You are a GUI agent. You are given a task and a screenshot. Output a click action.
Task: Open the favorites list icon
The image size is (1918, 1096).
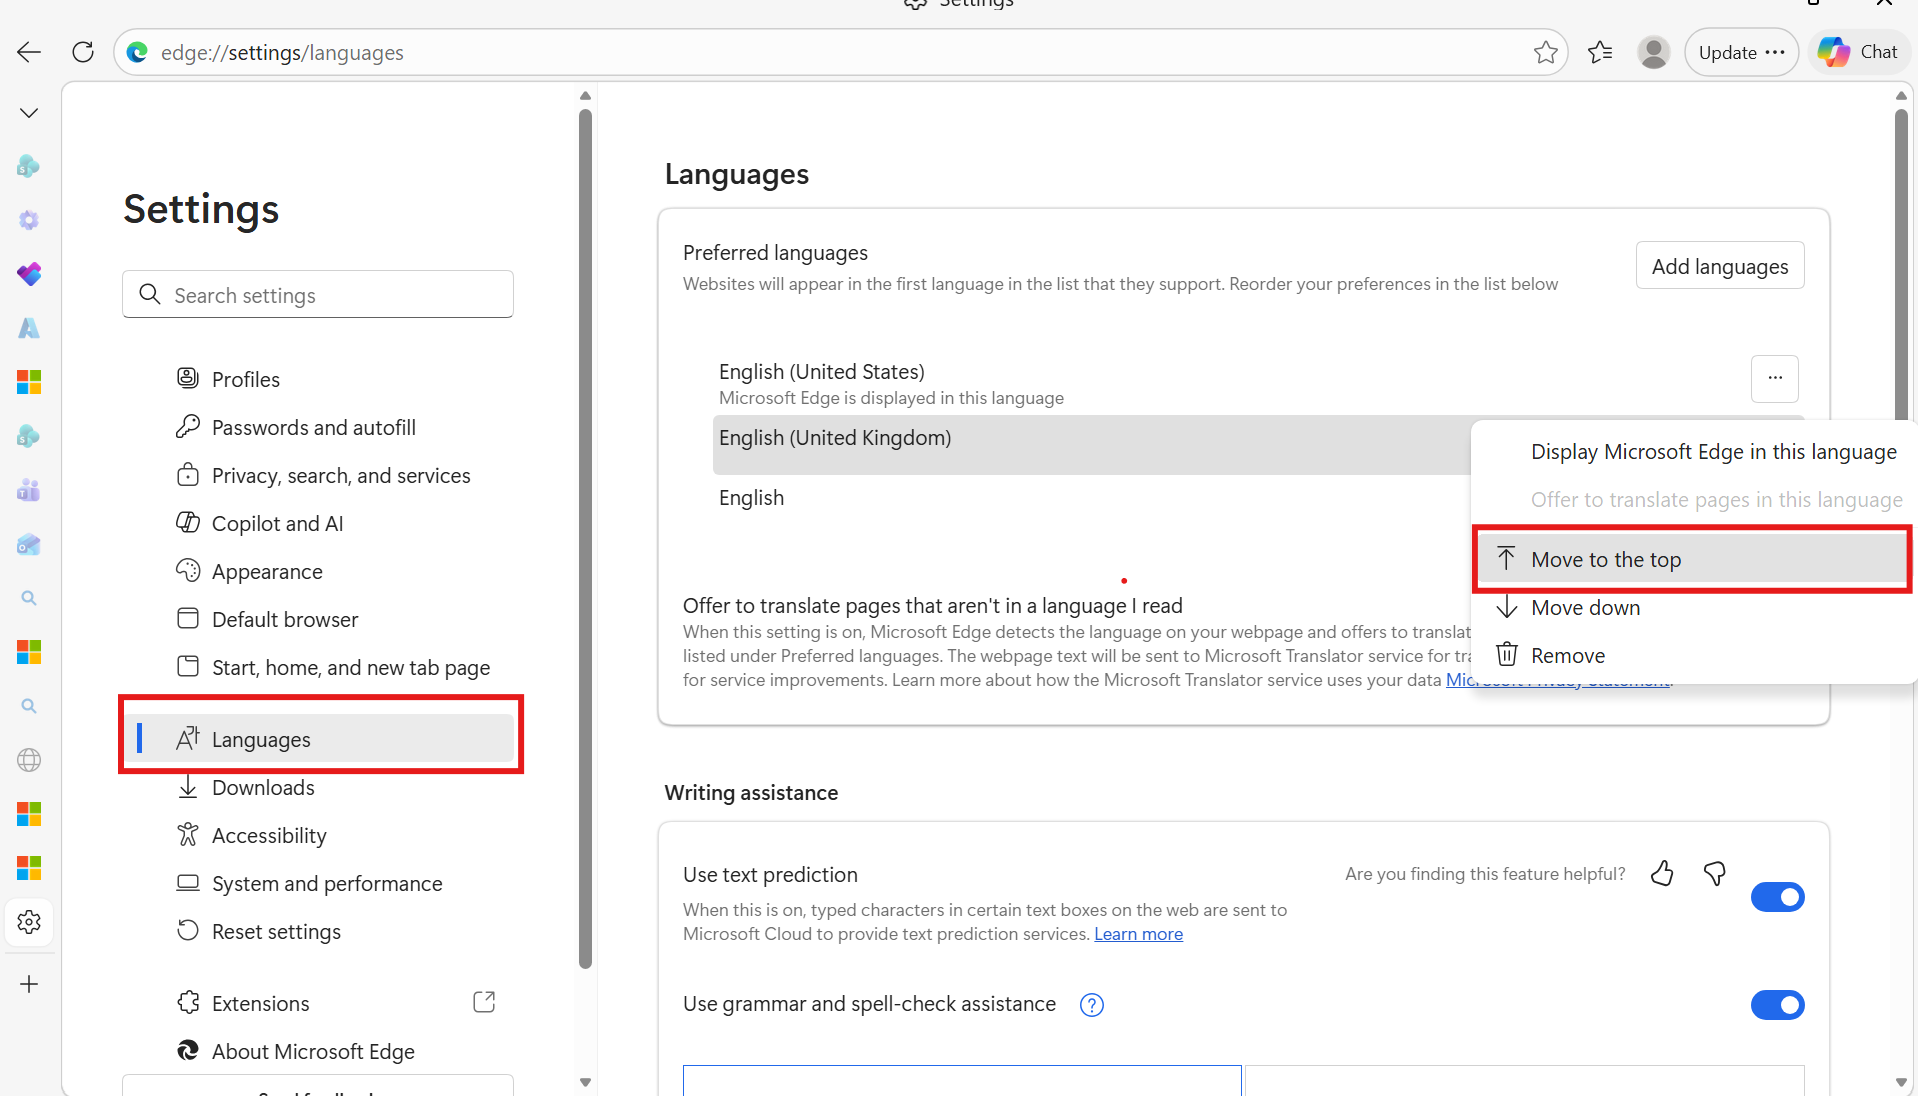pyautogui.click(x=1600, y=52)
